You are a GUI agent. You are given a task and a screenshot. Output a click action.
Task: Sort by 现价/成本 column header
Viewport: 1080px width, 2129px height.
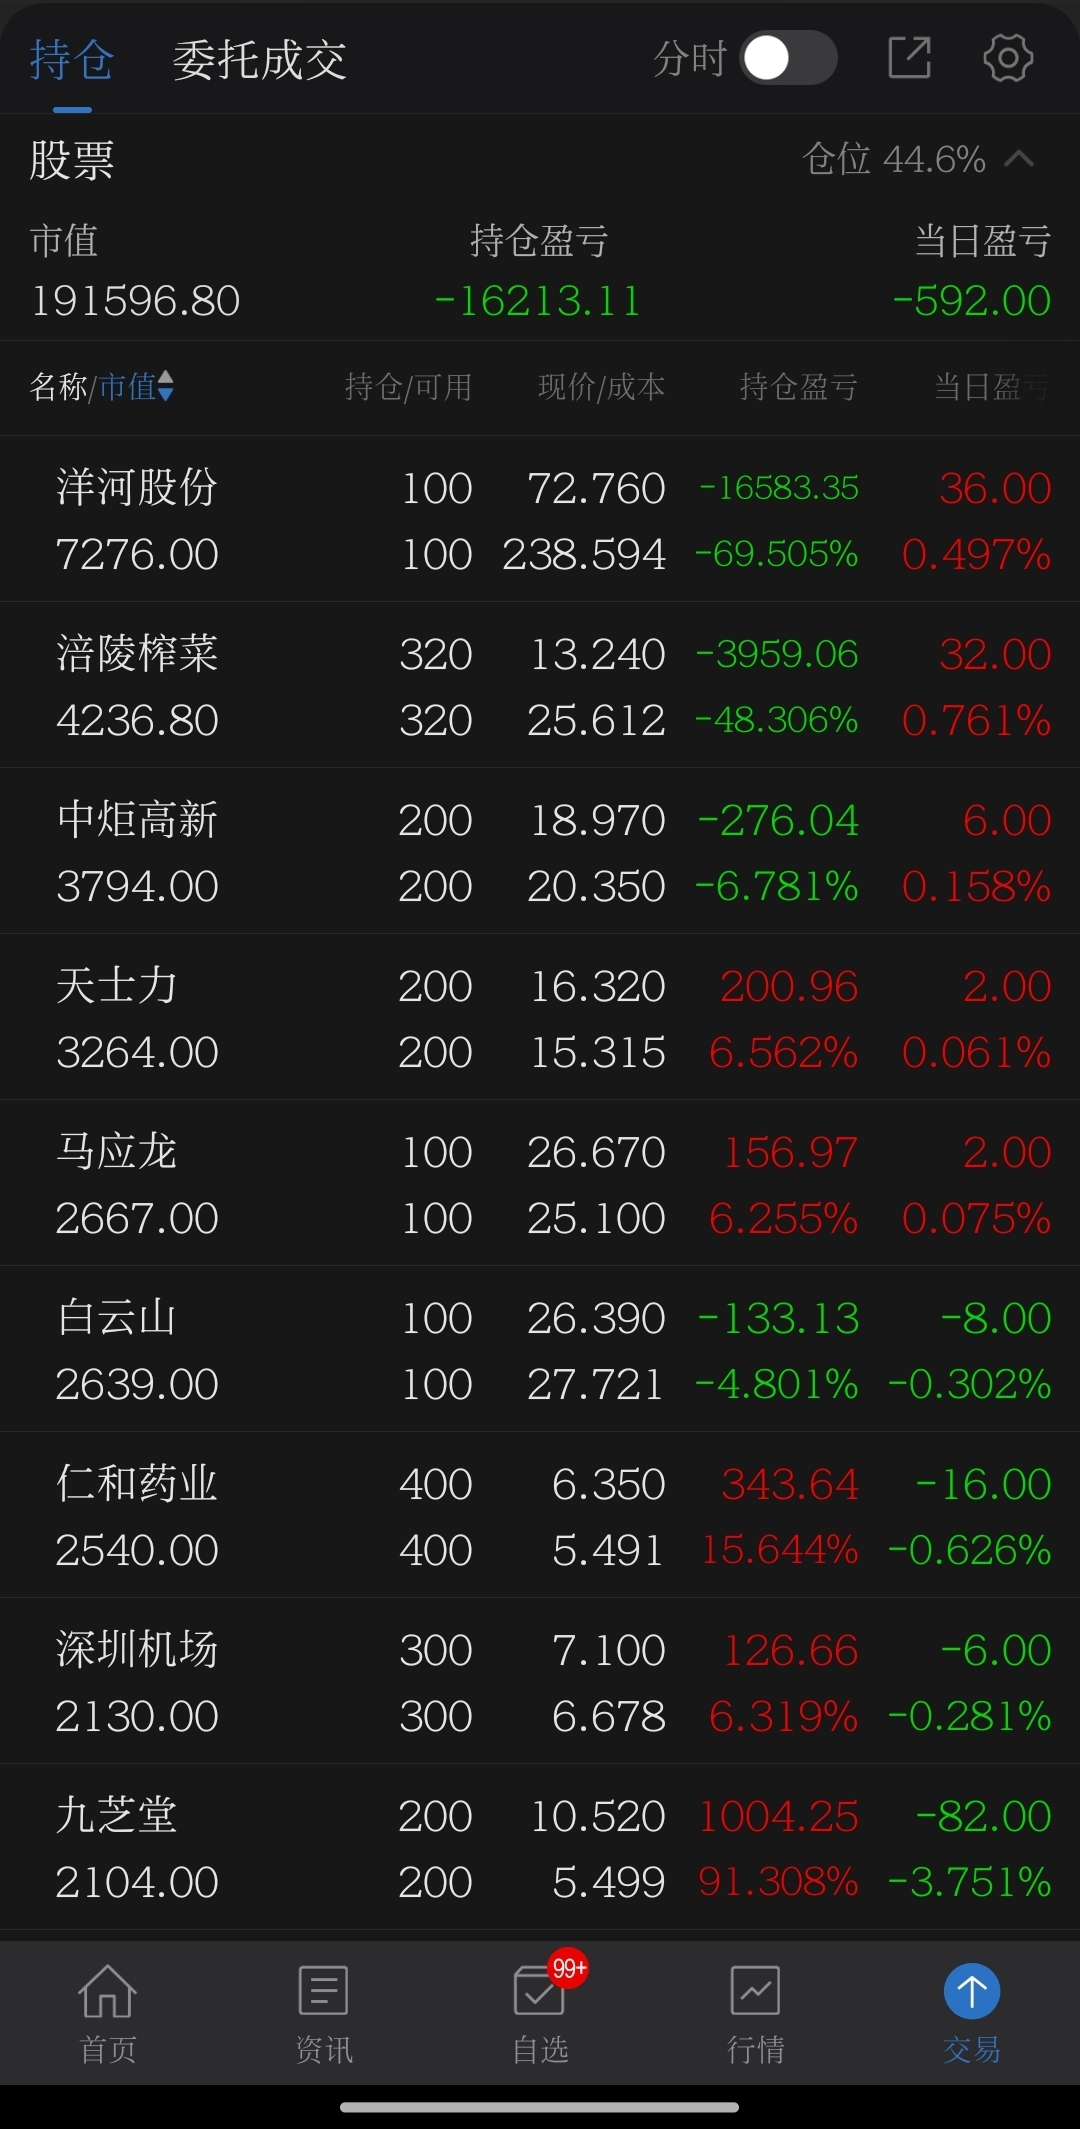click(601, 387)
